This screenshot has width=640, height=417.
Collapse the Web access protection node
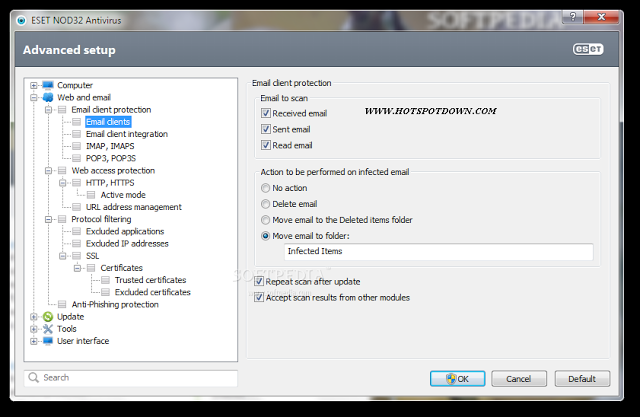[48, 171]
